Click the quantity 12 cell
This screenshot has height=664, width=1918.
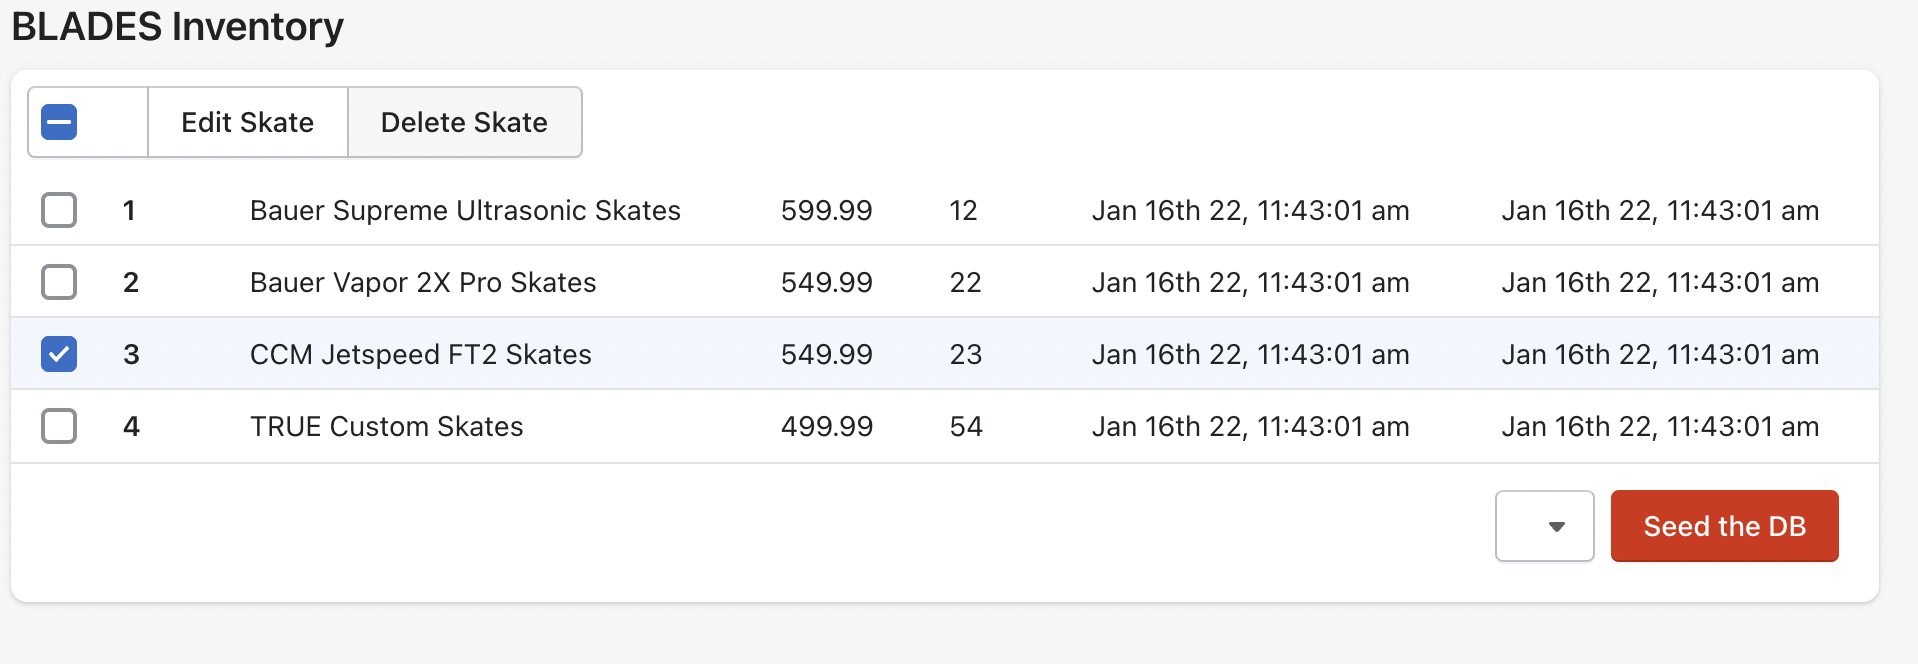tap(963, 210)
